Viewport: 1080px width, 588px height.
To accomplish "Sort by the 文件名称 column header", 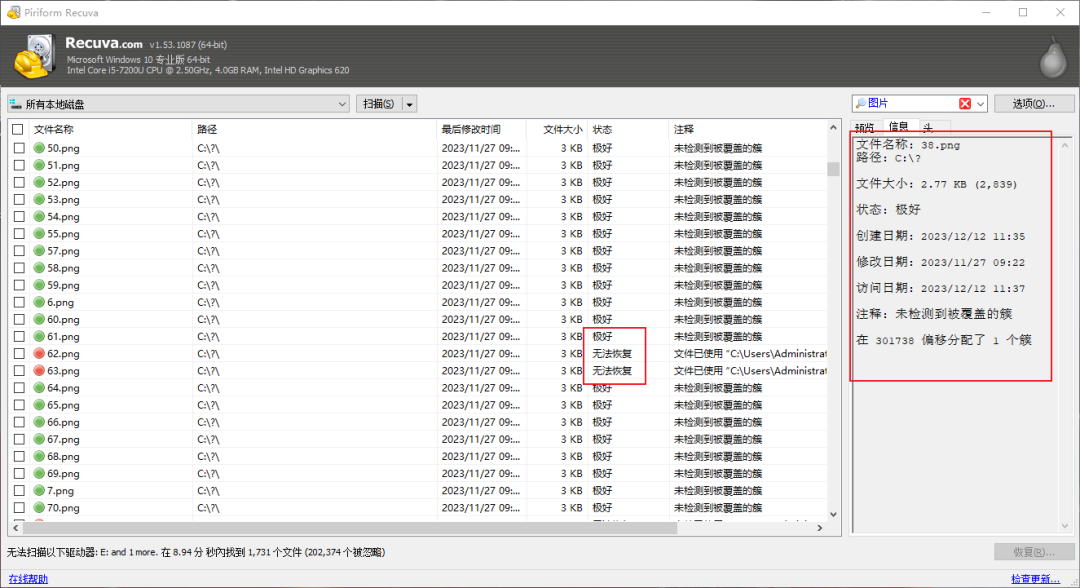I will pos(54,129).
